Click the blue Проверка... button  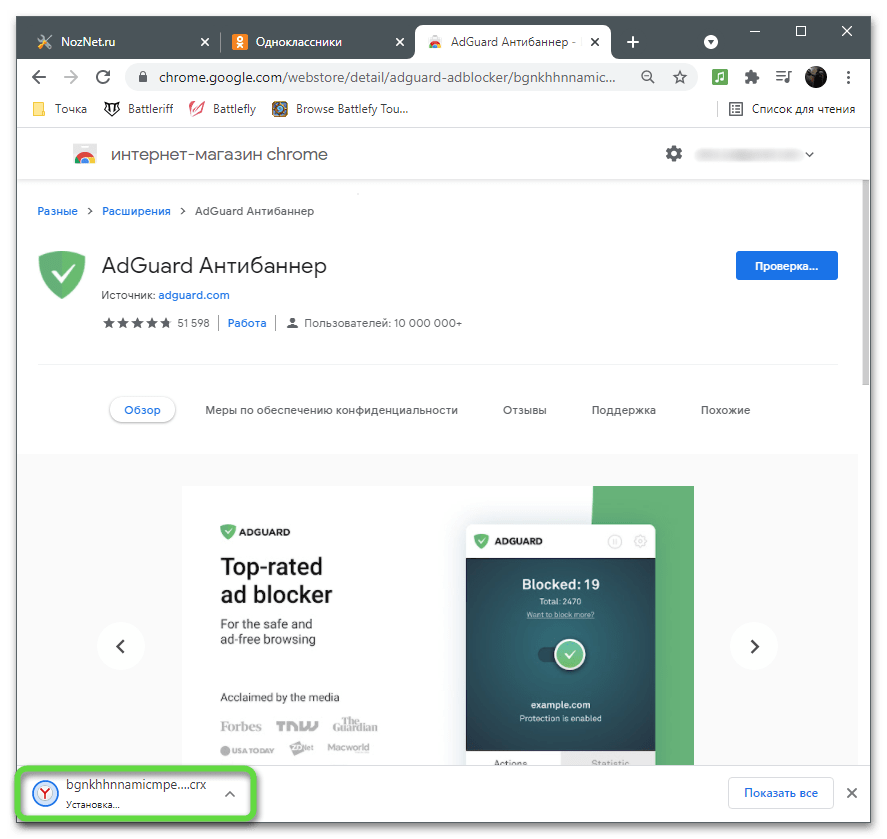tap(786, 265)
